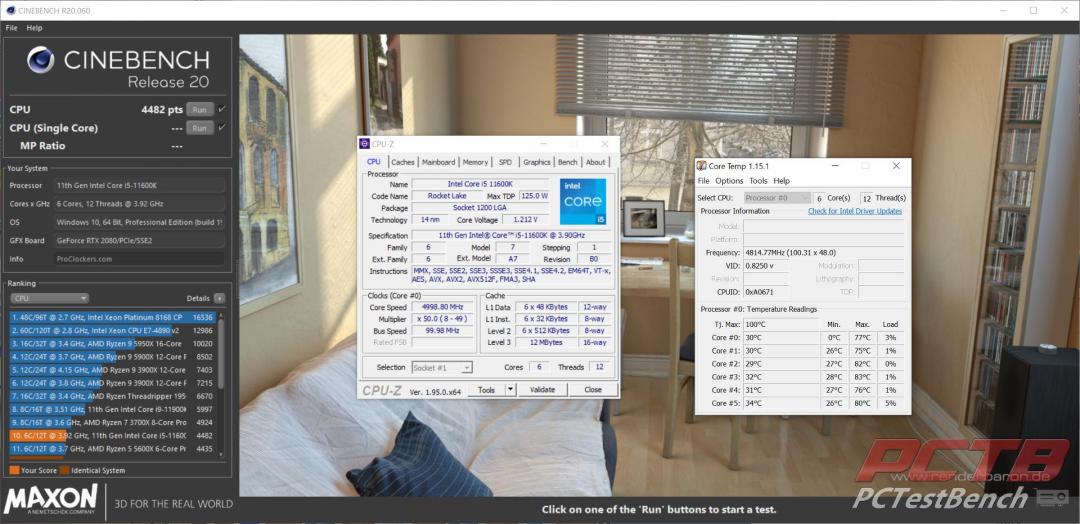The height and width of the screenshot is (524, 1080).
Task: Select the Xeon CPU E7-4890 ranking row
Action: 112,331
